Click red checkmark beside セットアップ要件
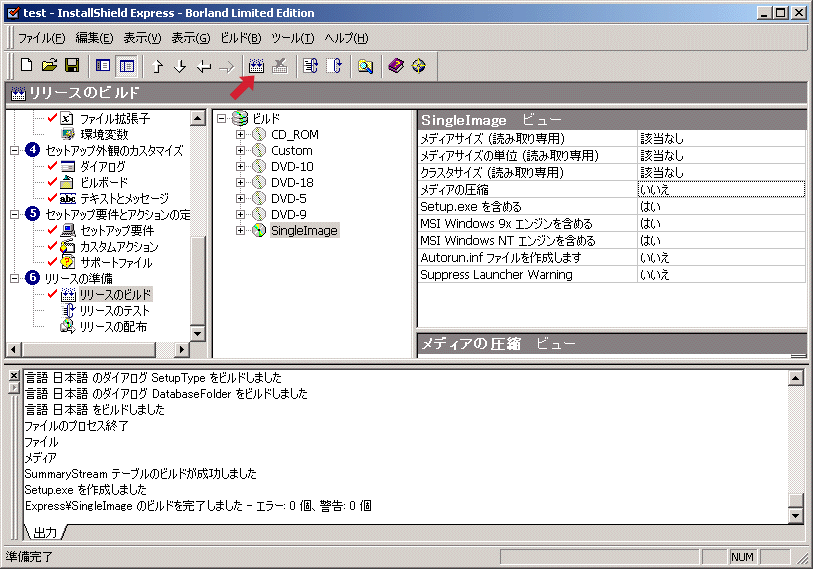The height and width of the screenshot is (569, 813). pos(52,230)
